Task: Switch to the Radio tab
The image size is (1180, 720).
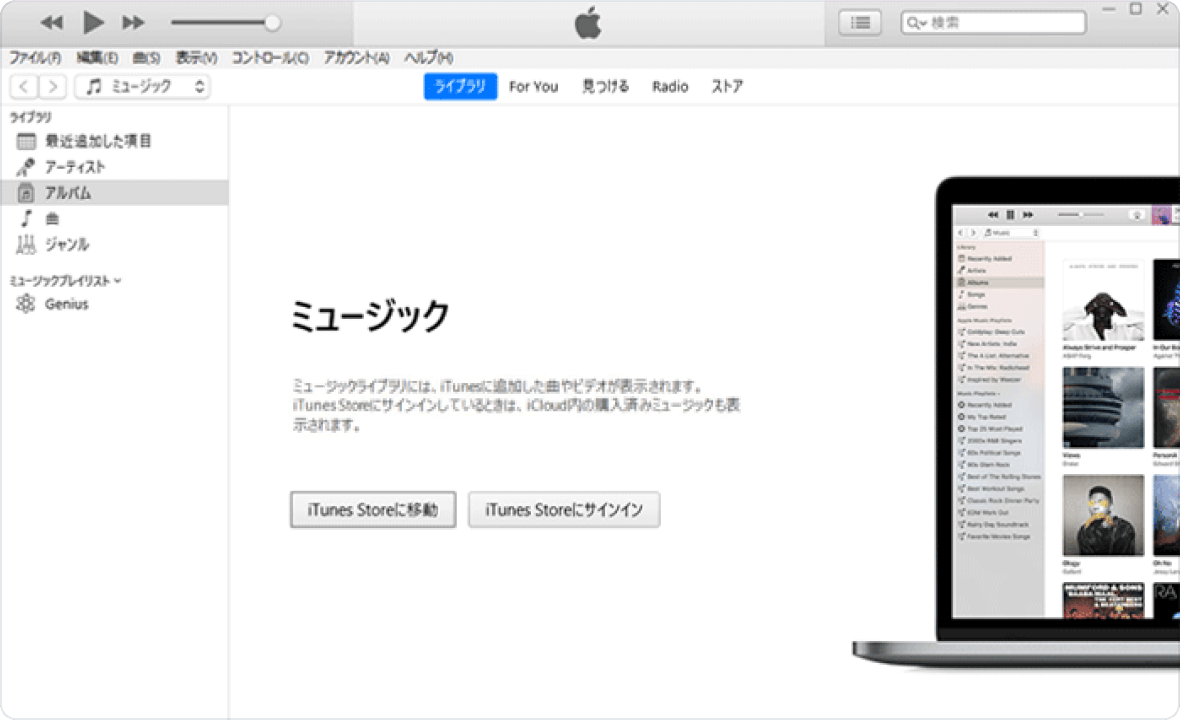Action: click(x=670, y=87)
